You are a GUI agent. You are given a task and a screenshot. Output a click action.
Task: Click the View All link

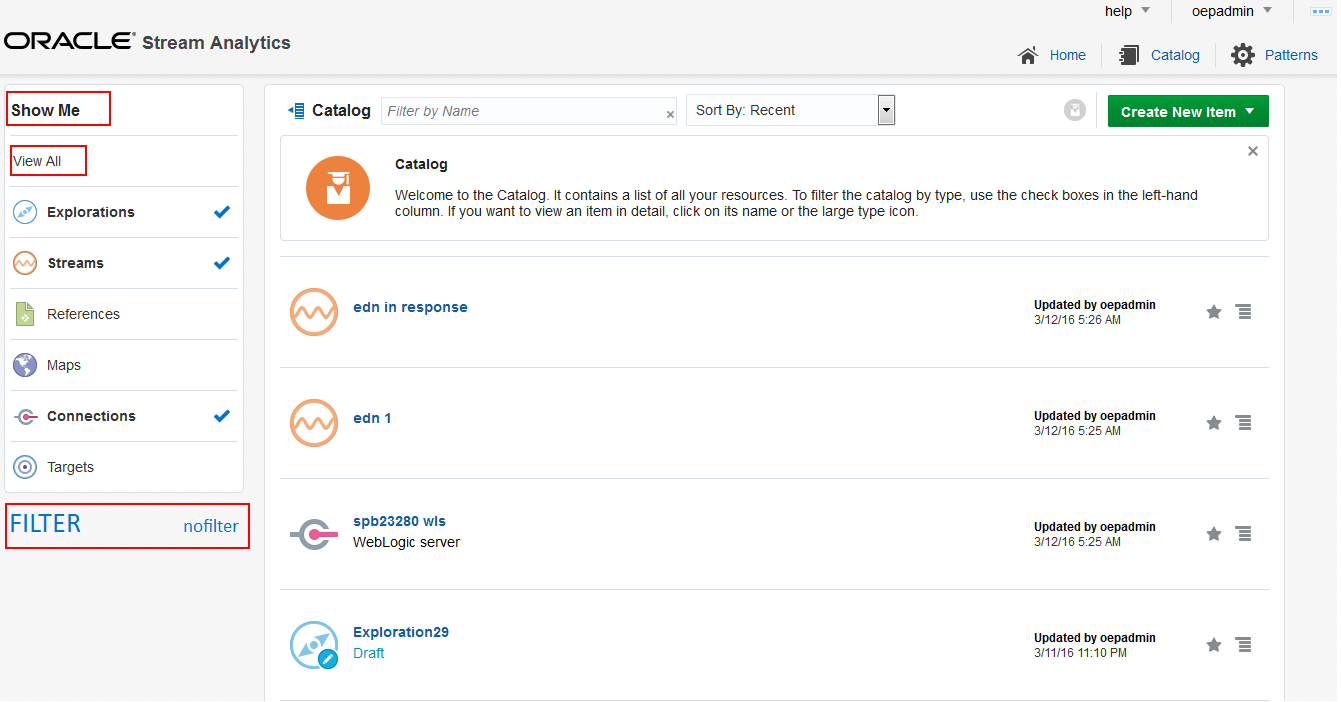pos(37,161)
